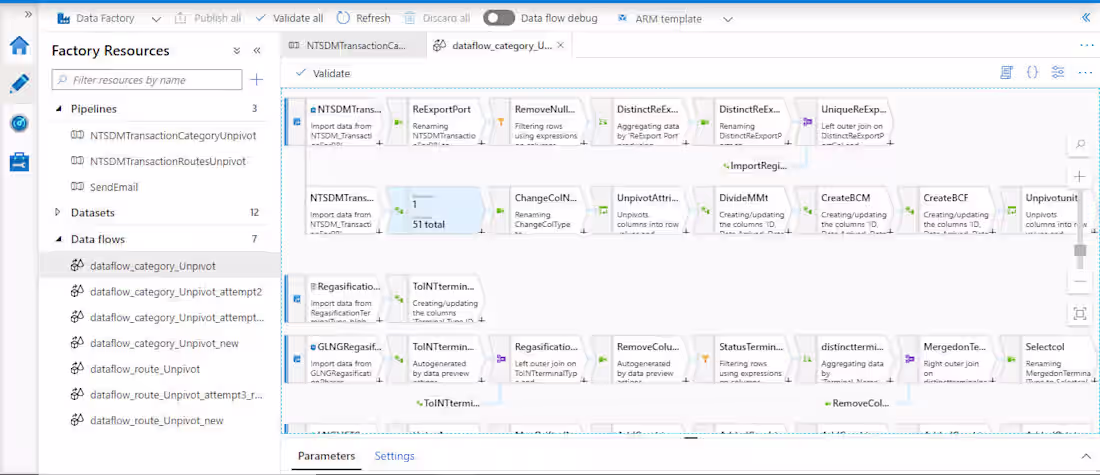Click the zoom slider handle
Viewport: 1100px width, 475px height.
[x=1080, y=250]
